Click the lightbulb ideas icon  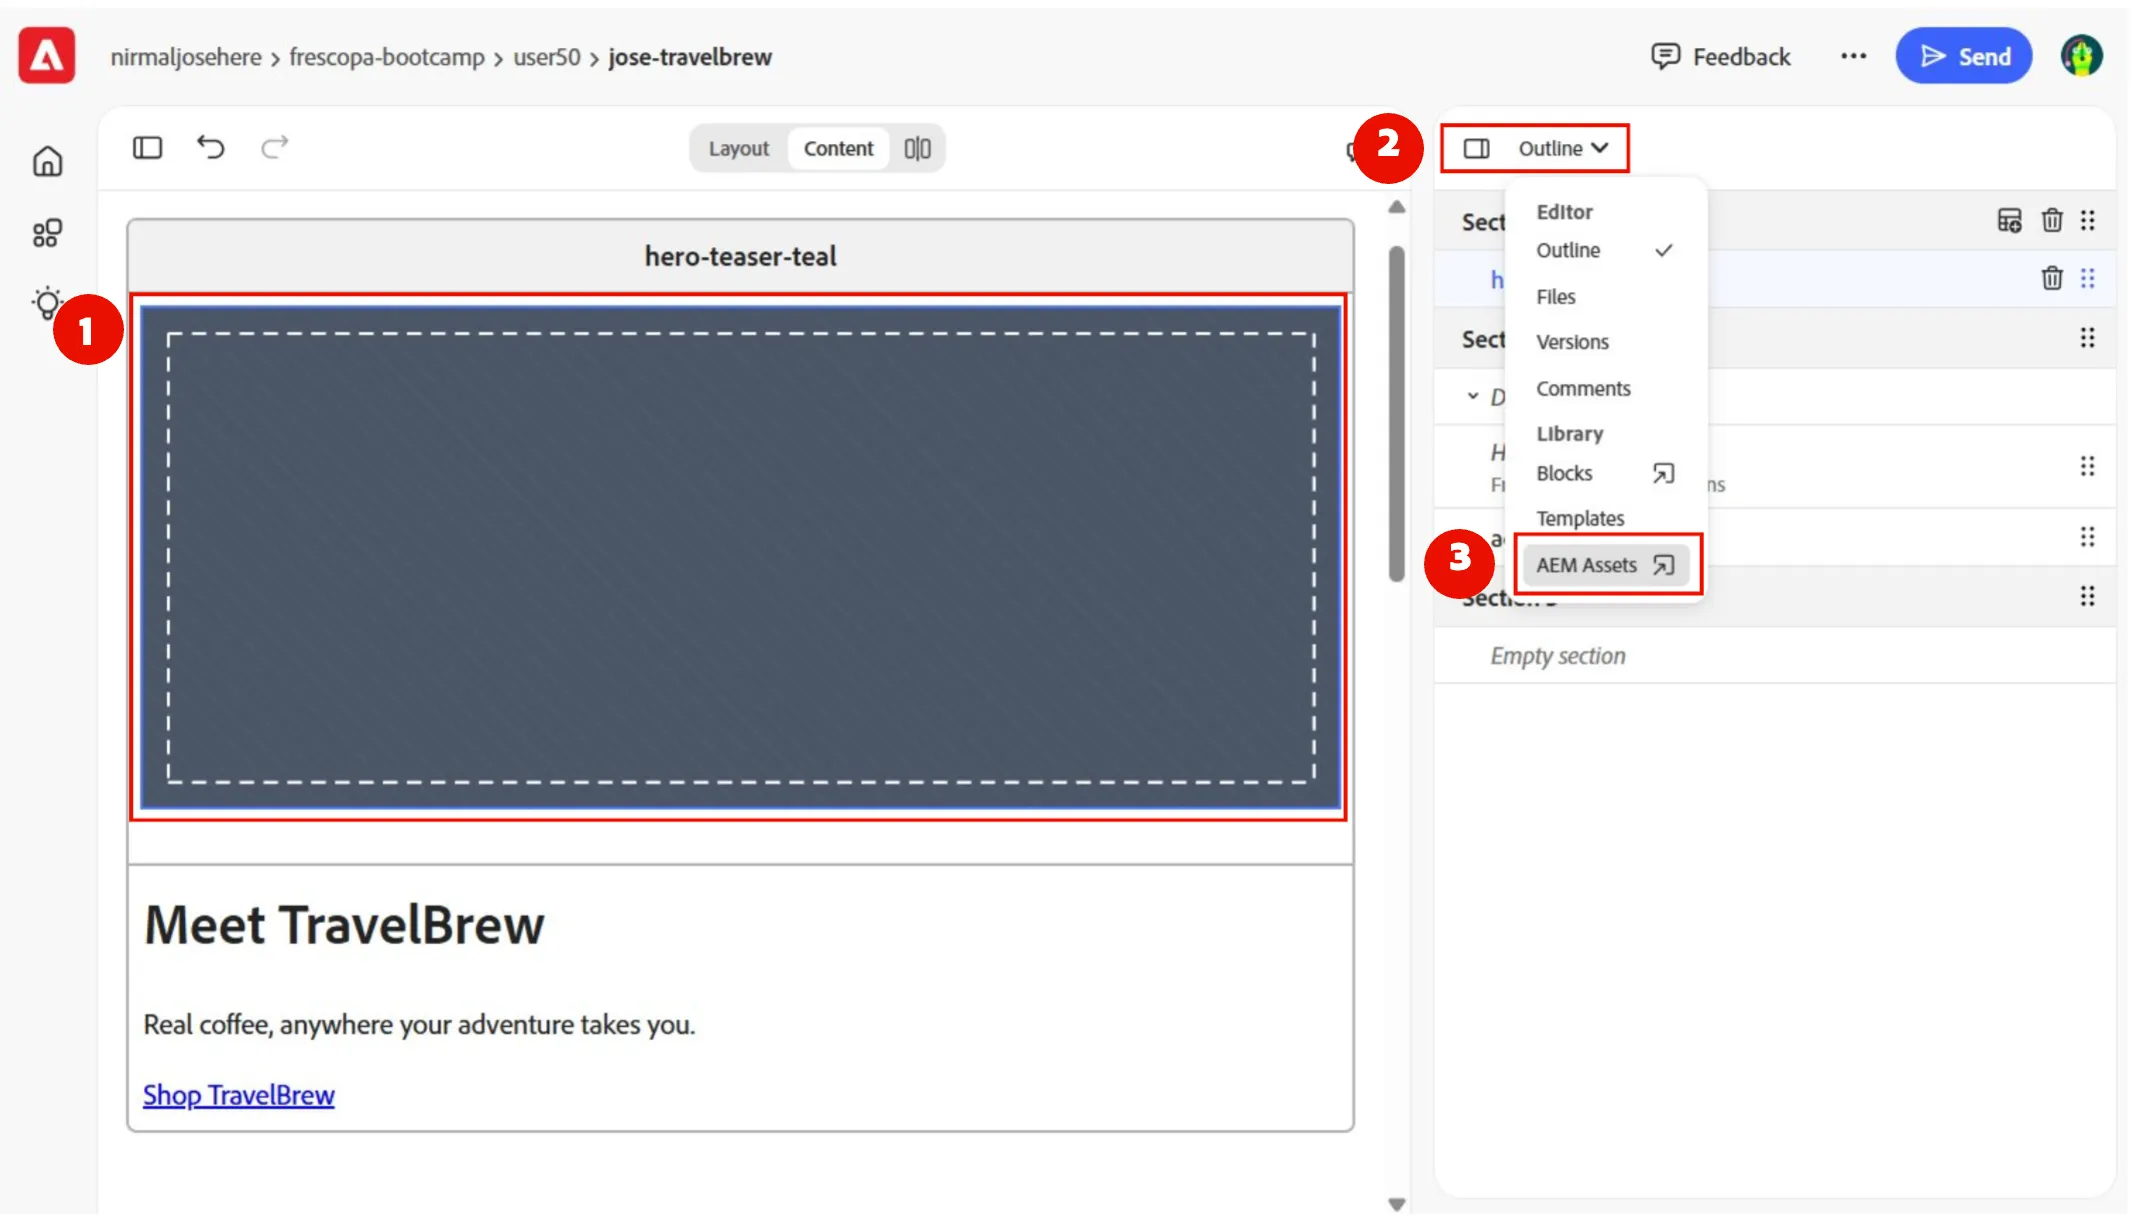[47, 303]
